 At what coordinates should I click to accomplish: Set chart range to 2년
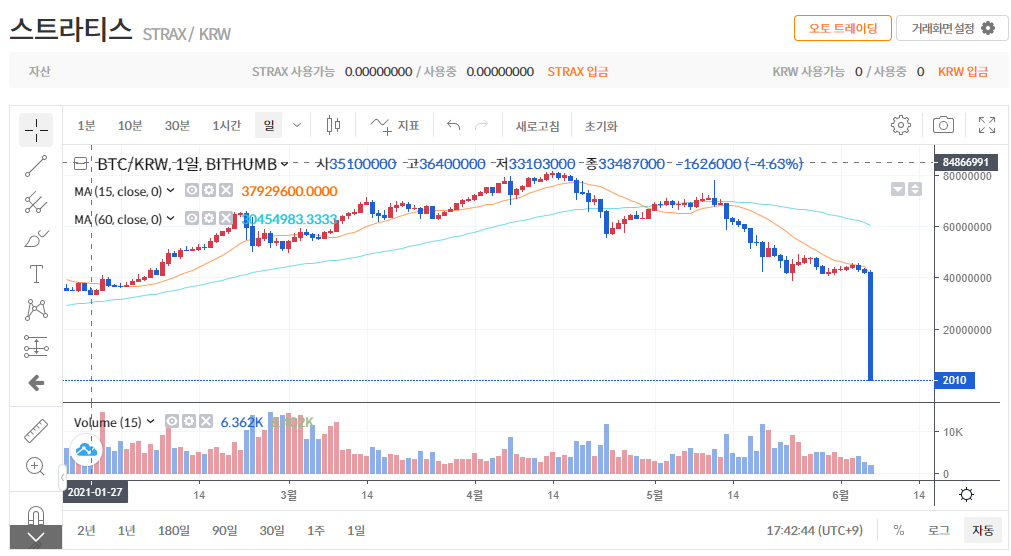click(86, 530)
